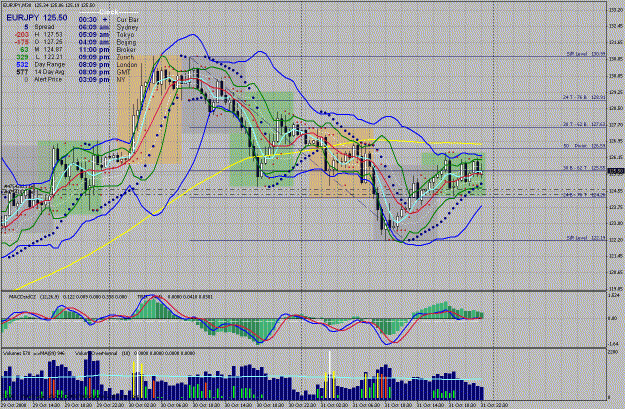Select the Spread value row
Screen dimensions: 625x409
pos(39,27)
